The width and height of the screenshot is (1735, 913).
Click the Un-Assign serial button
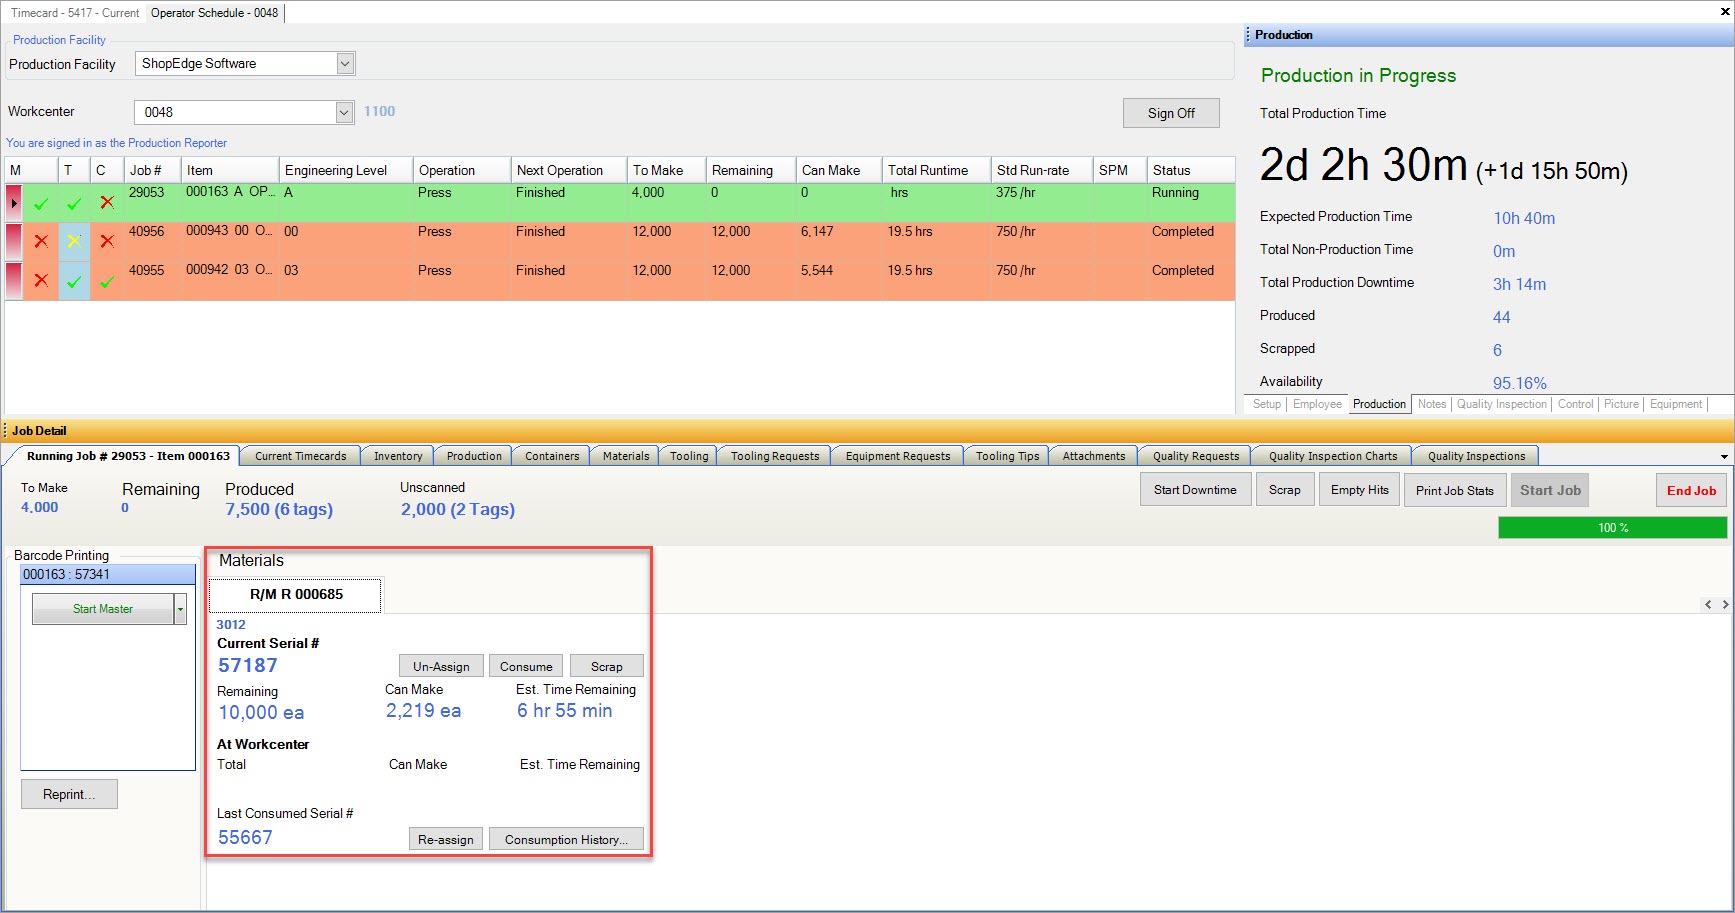441,666
